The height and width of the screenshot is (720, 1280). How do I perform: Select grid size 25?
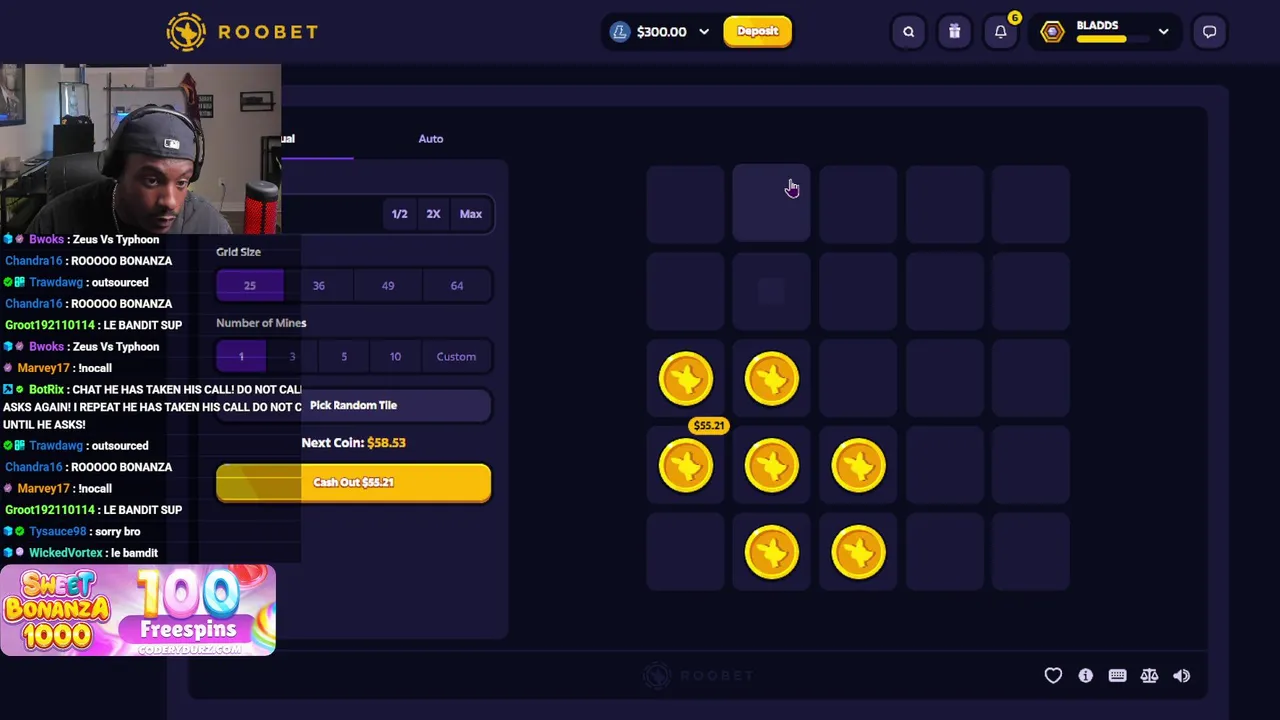250,286
